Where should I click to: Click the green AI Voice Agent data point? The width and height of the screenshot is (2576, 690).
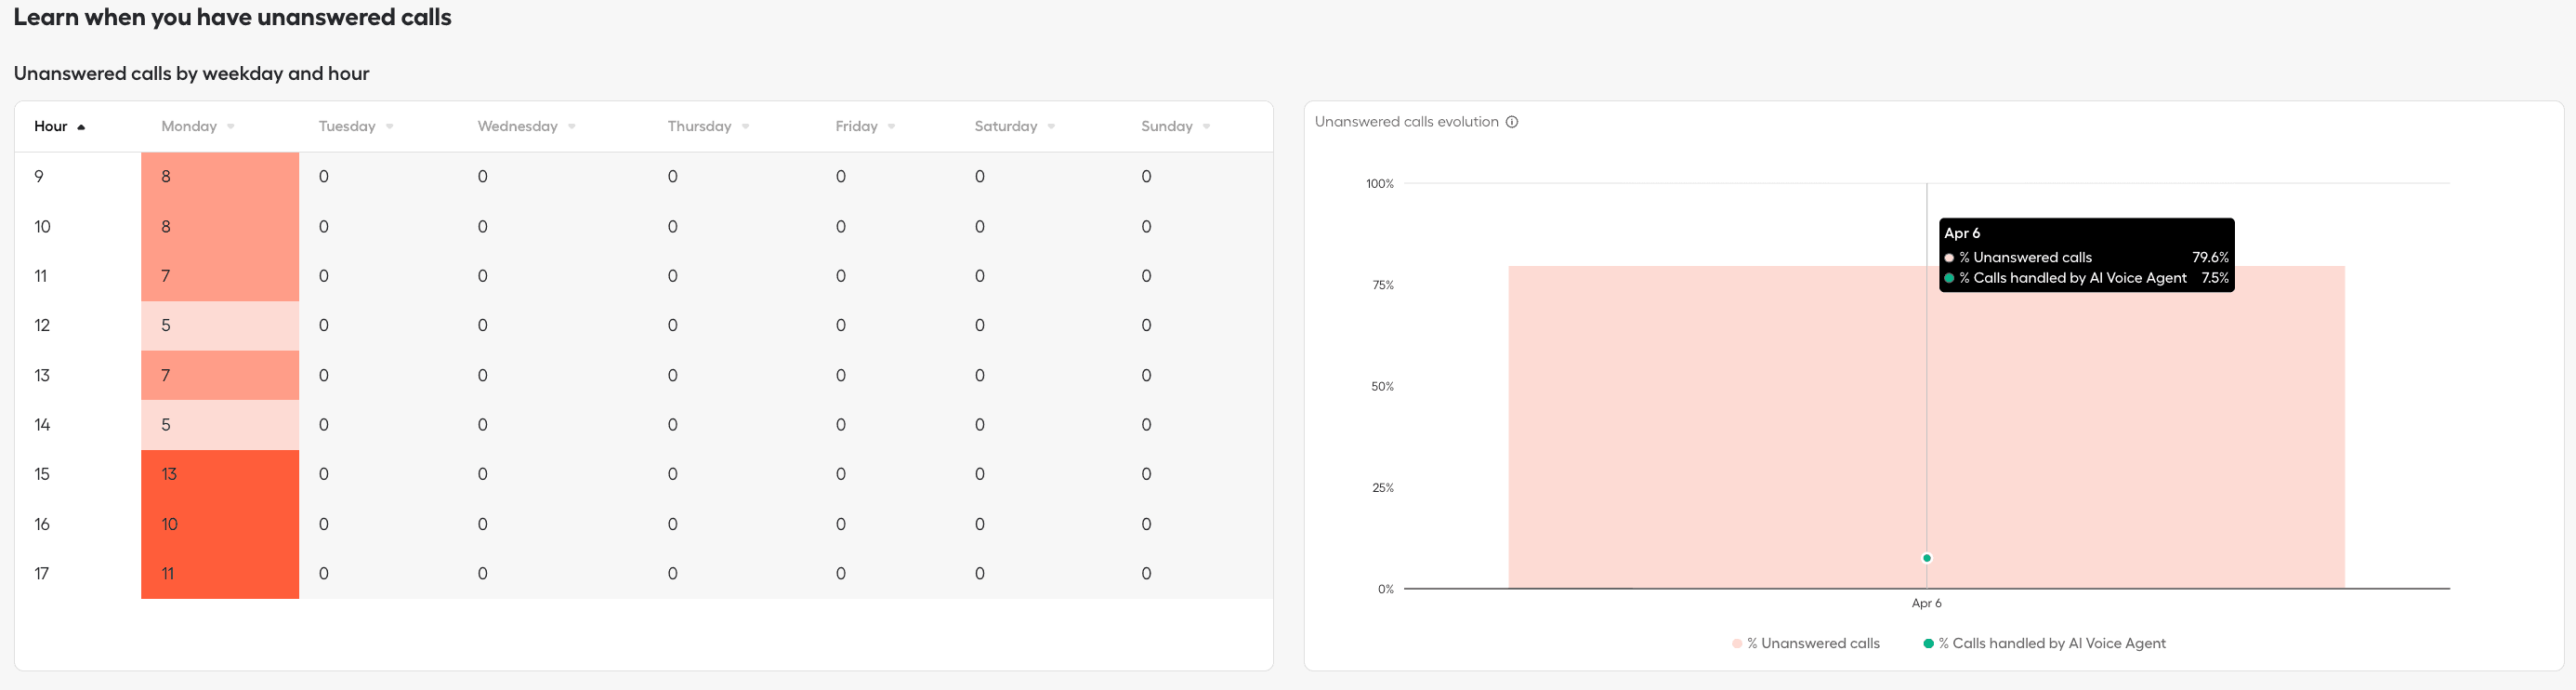(1927, 558)
